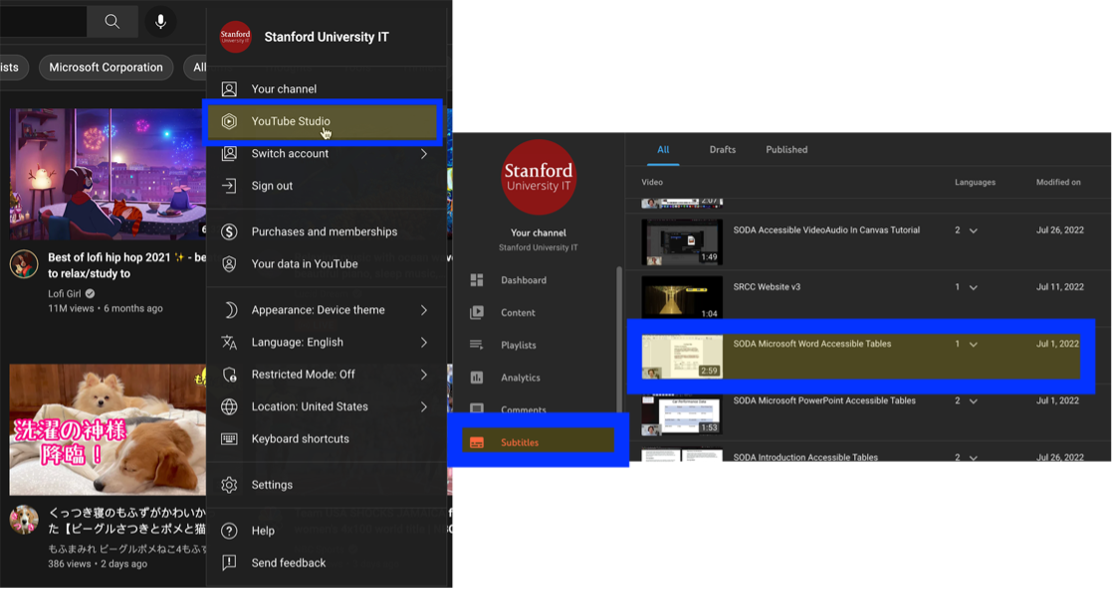Click the Analytics chart icon in Studio

[476, 377]
